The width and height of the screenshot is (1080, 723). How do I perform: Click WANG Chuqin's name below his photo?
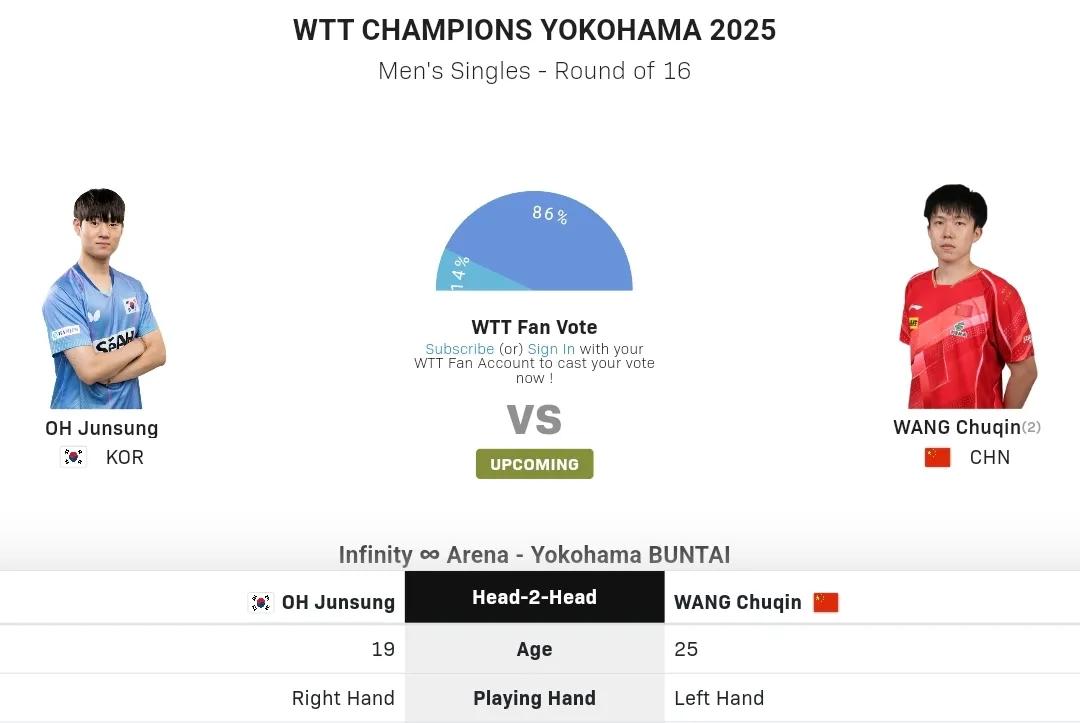[957, 428]
